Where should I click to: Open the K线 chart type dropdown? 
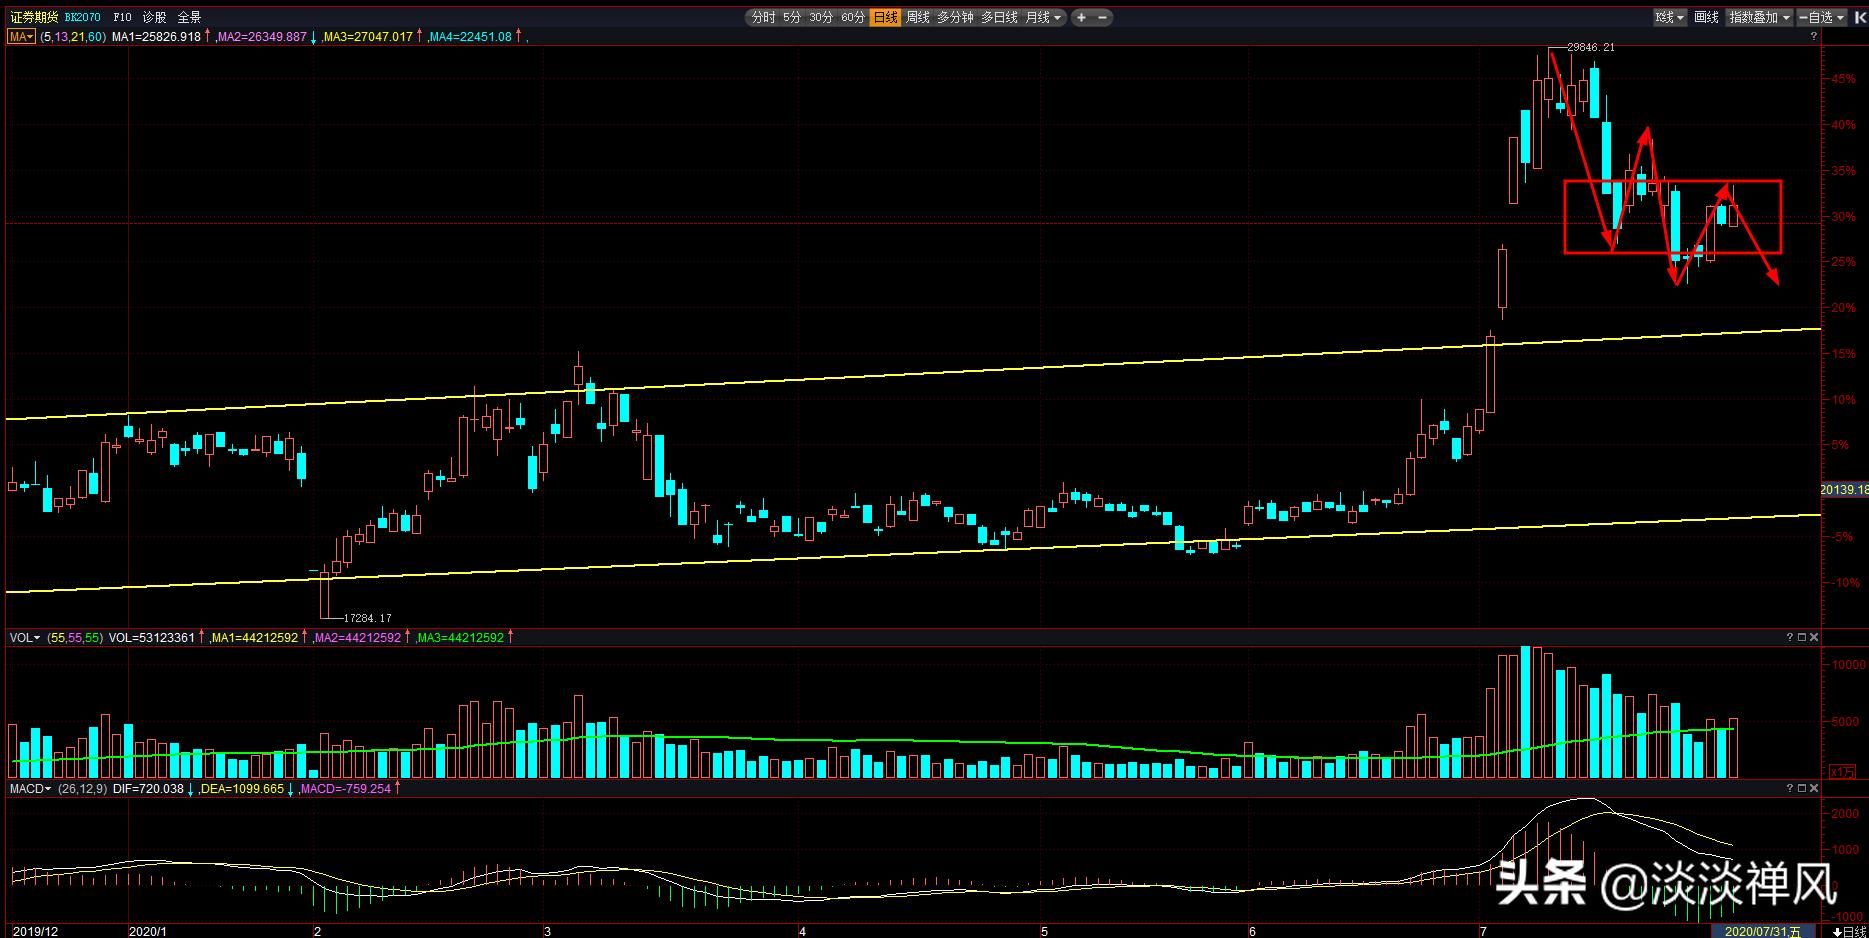click(x=1669, y=17)
